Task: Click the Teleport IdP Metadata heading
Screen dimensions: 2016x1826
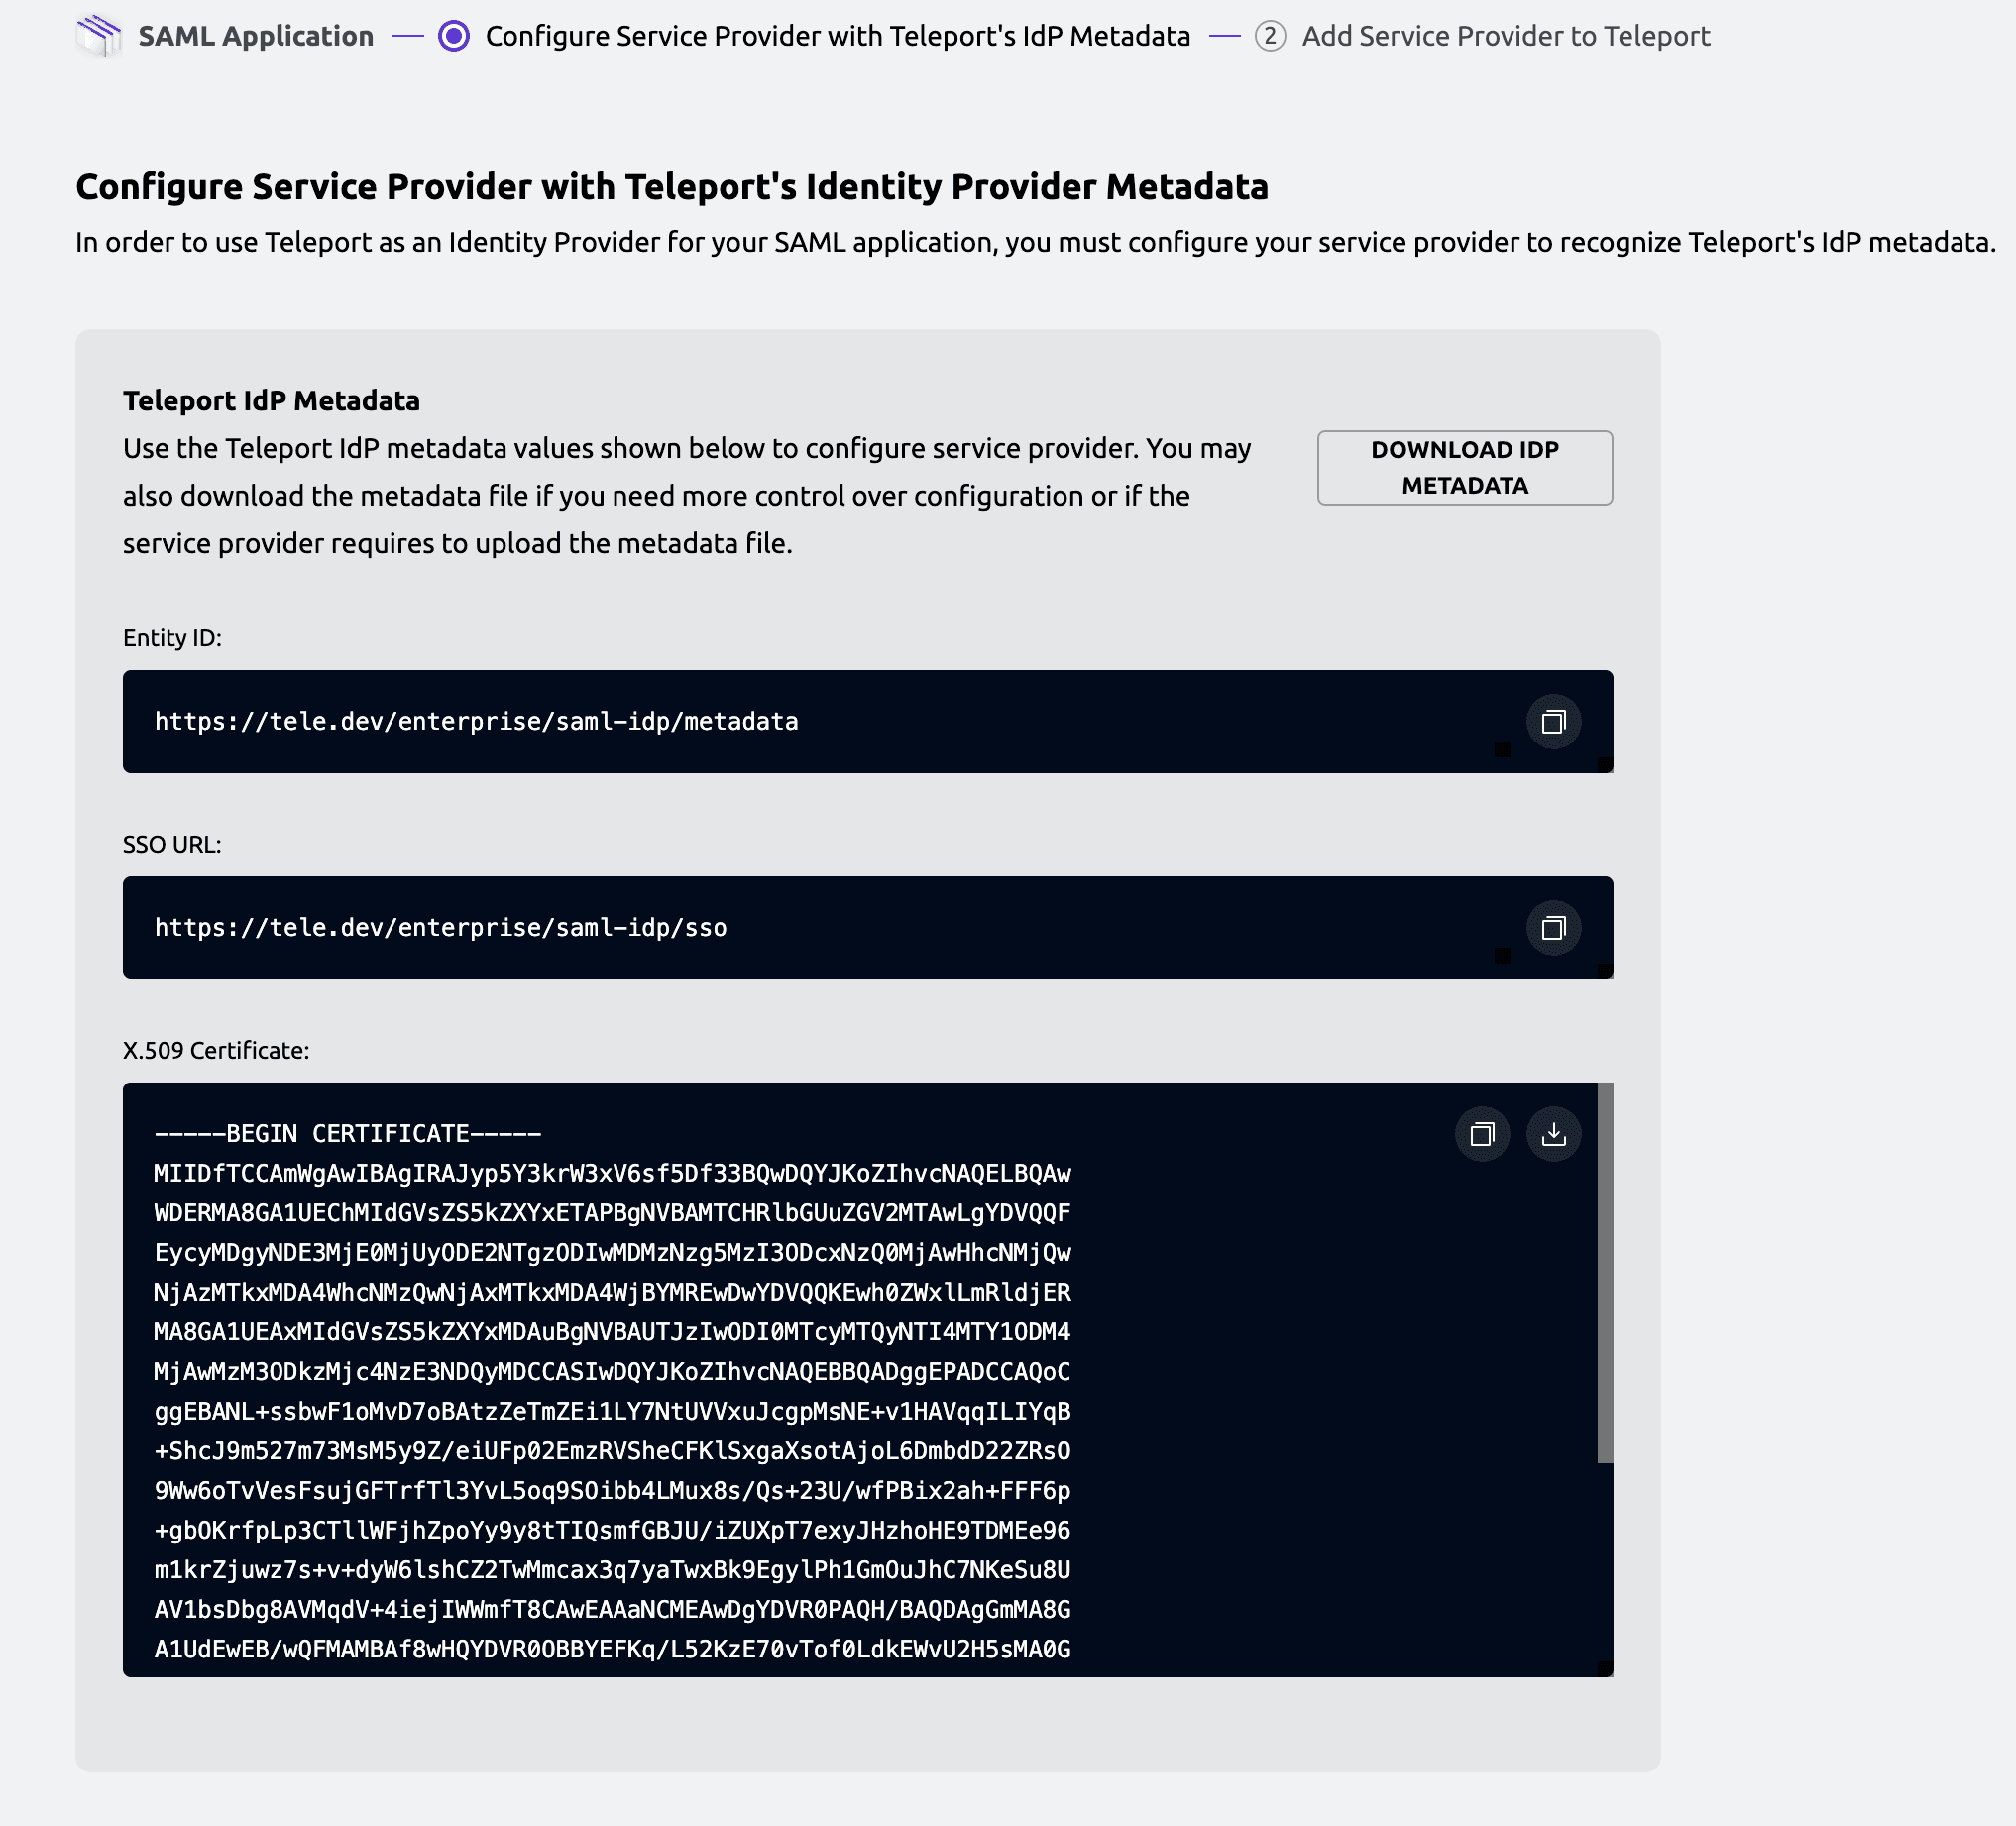Action: [x=271, y=401]
